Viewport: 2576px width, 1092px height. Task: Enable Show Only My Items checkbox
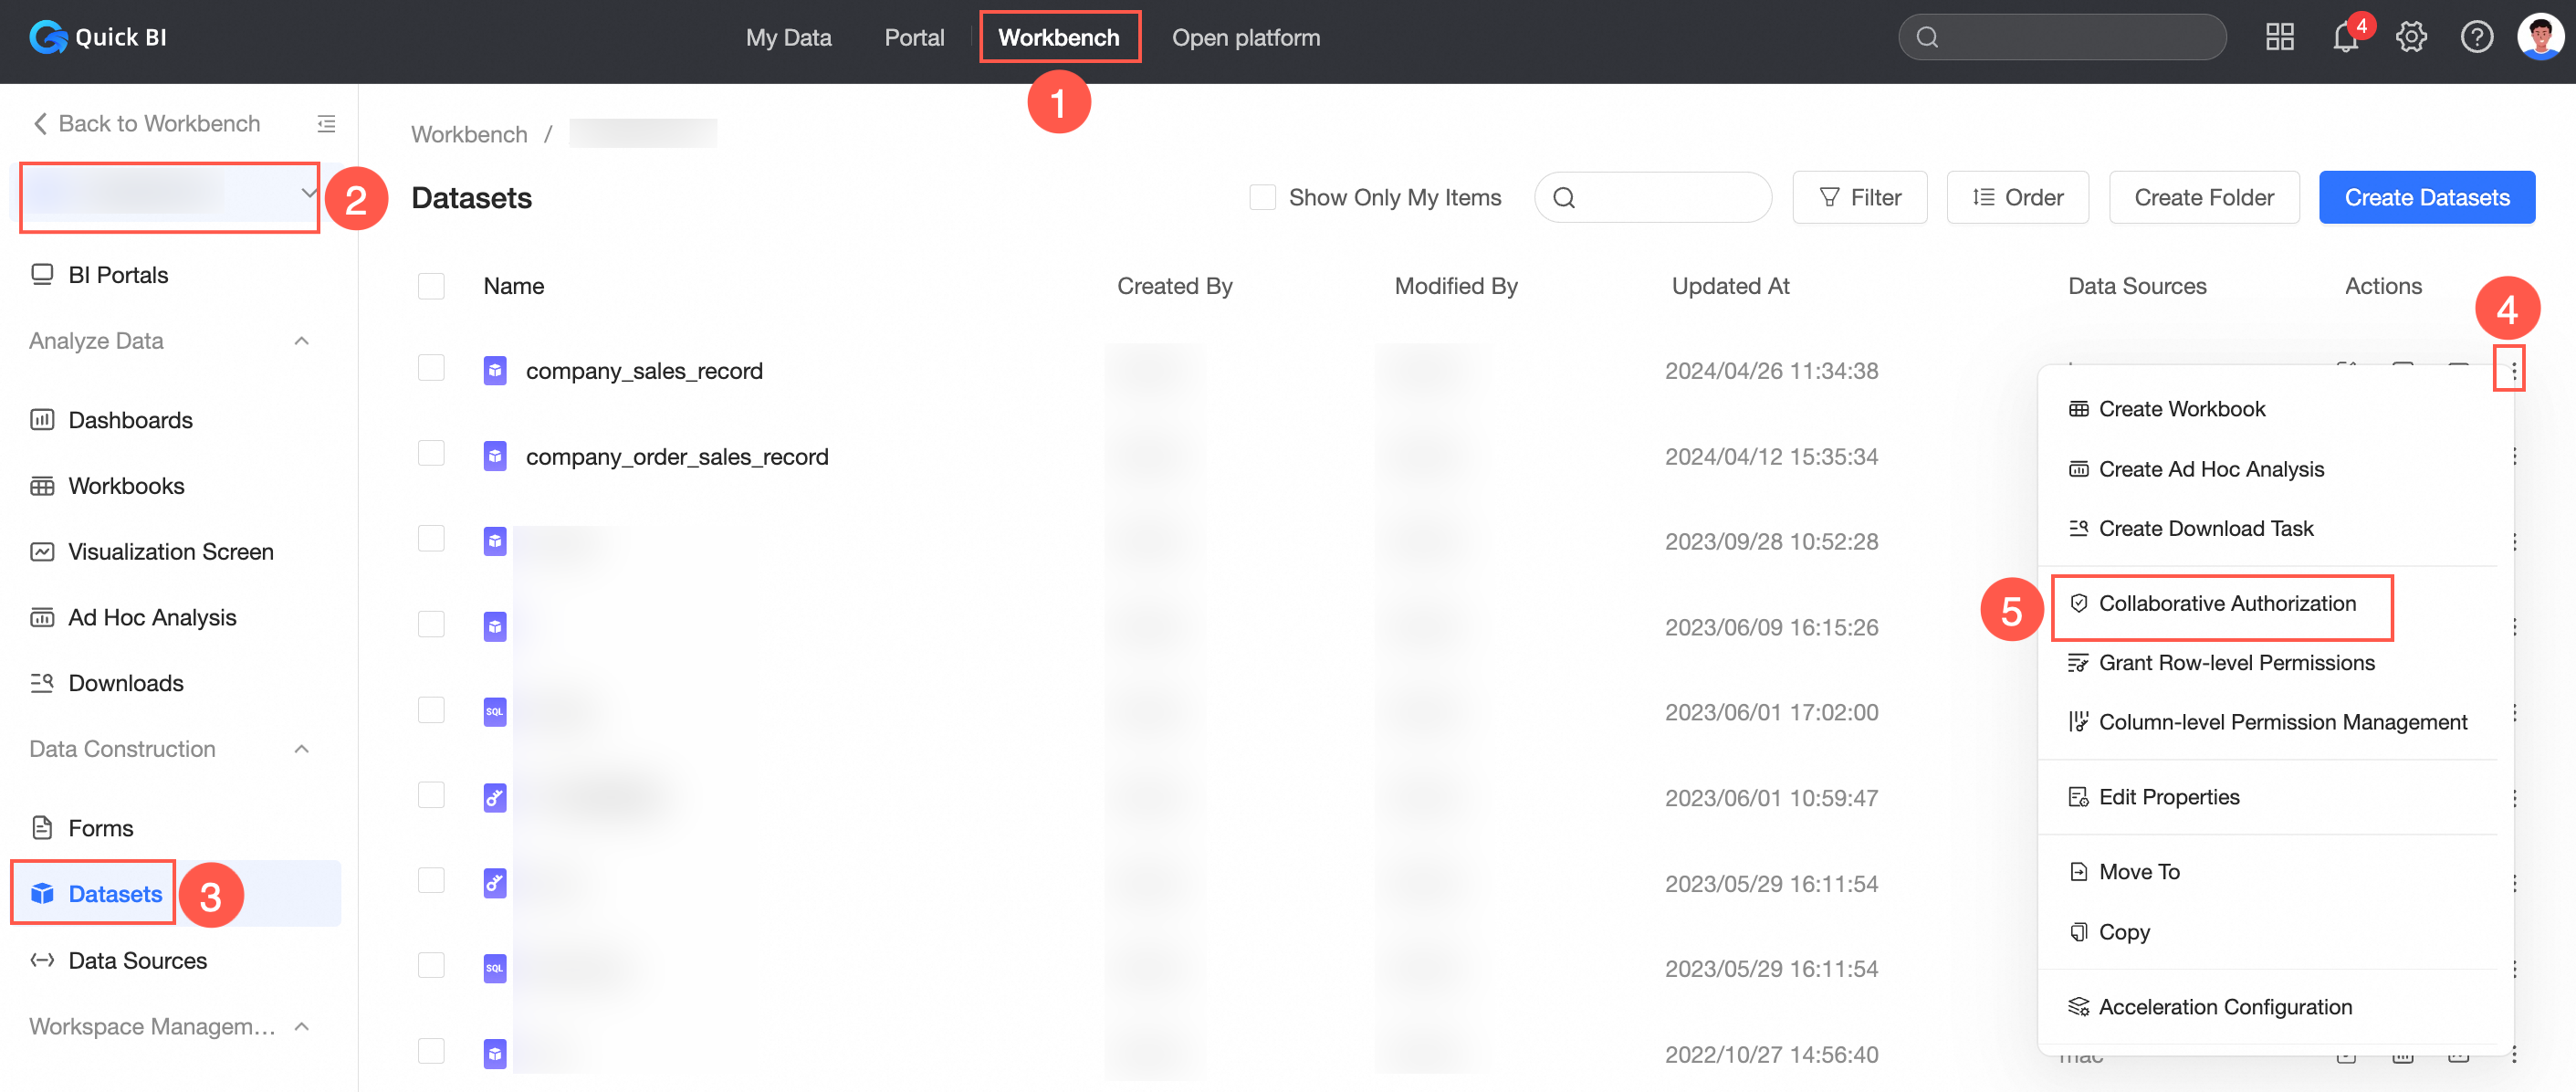(1262, 198)
